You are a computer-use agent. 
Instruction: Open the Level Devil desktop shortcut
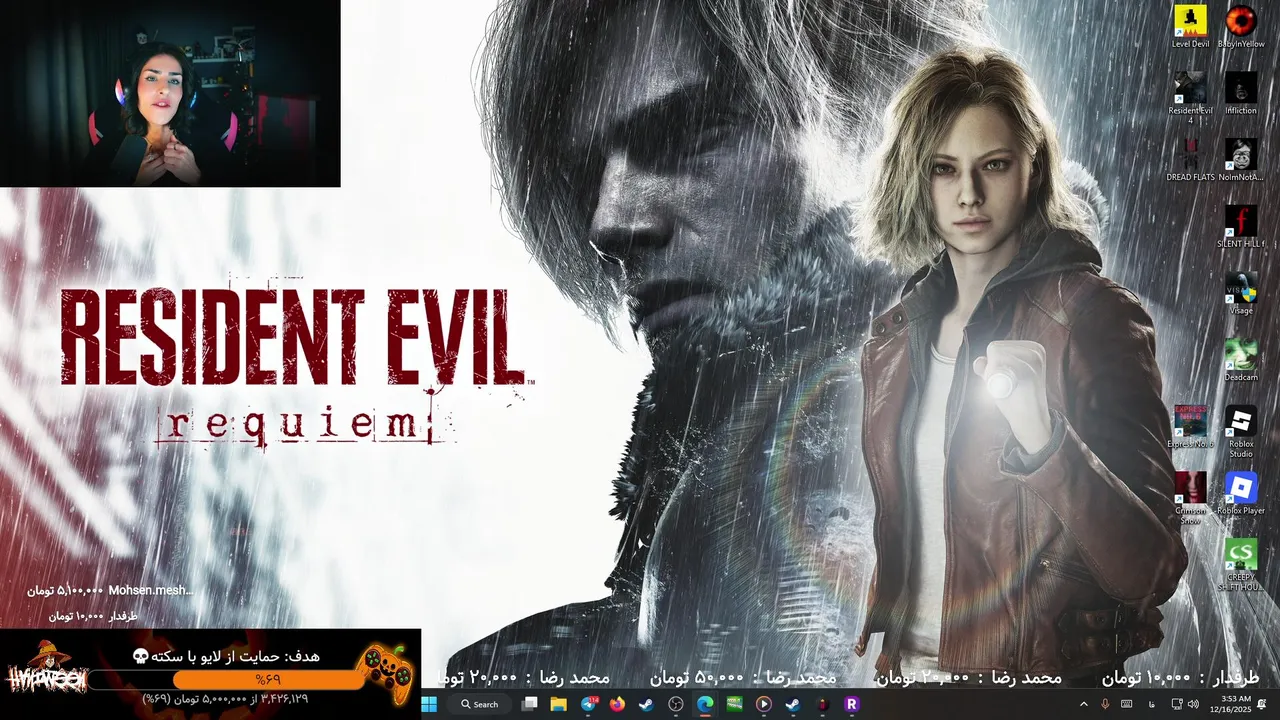pyautogui.click(x=1190, y=26)
